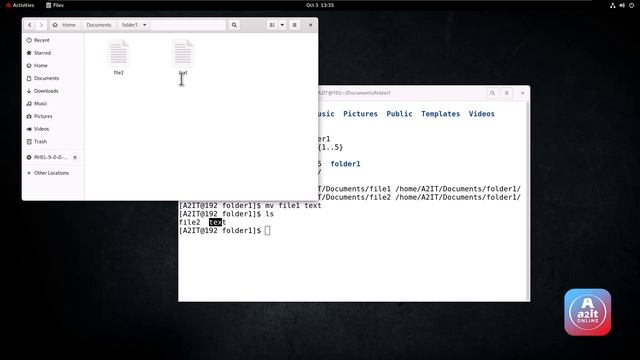This screenshot has width=640, height=360.
Task: Open Documents in sidebar
Action: click(53, 78)
